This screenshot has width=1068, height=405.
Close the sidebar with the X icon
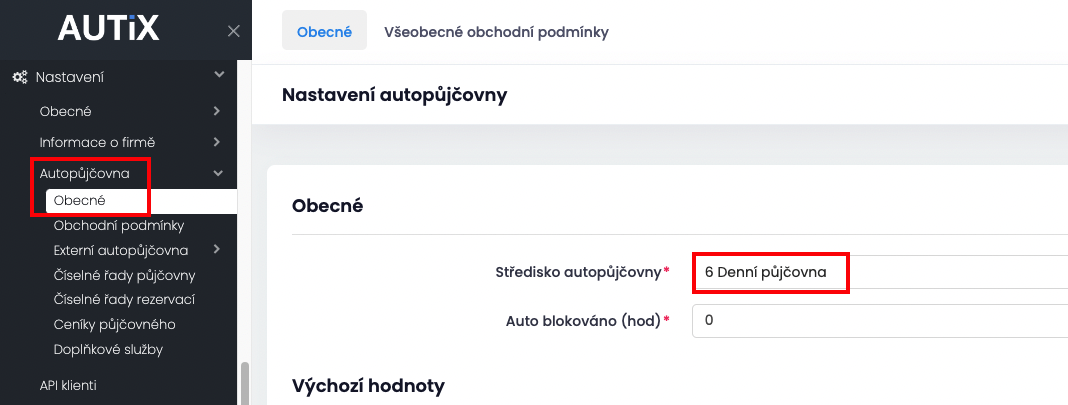coord(233,31)
